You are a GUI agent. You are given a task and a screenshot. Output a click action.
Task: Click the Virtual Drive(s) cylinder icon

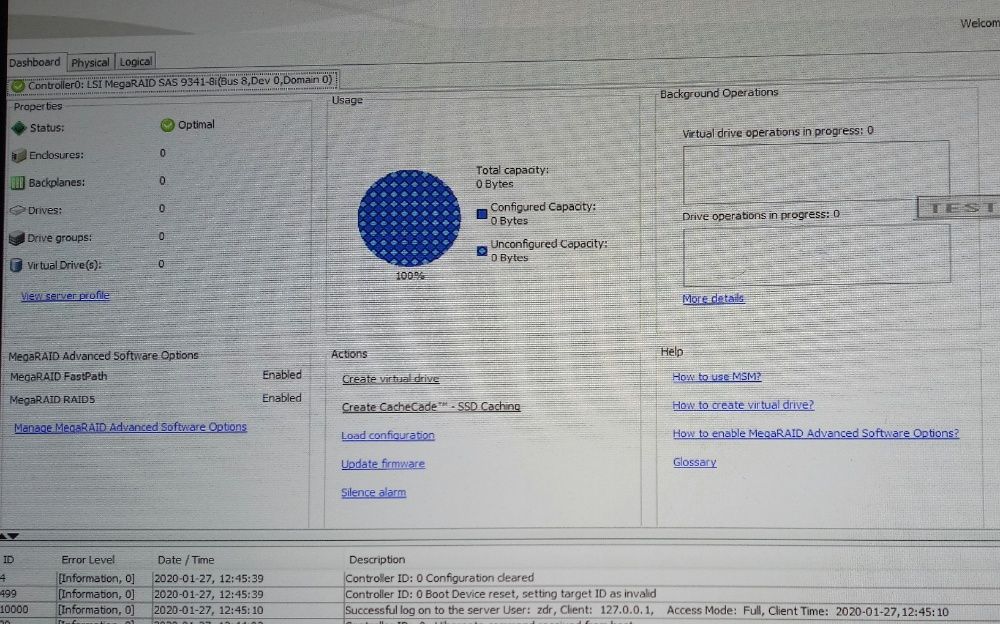17,265
